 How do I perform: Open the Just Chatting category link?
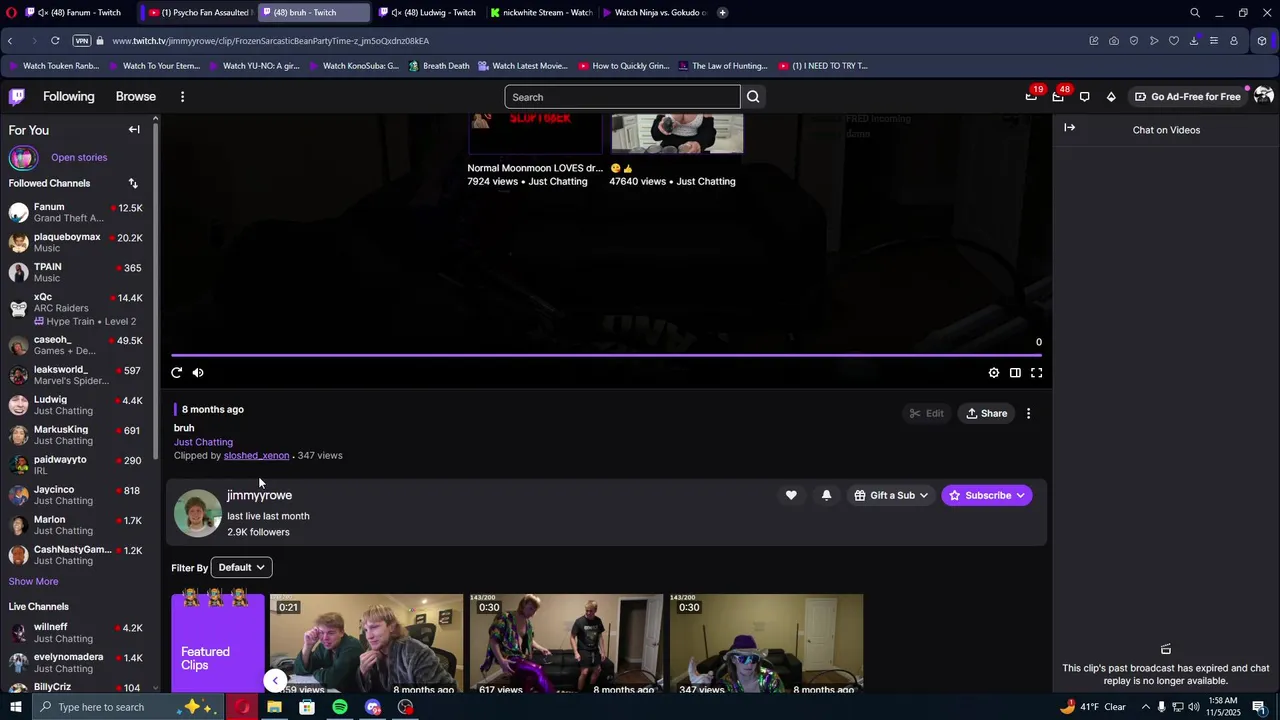pos(203,442)
